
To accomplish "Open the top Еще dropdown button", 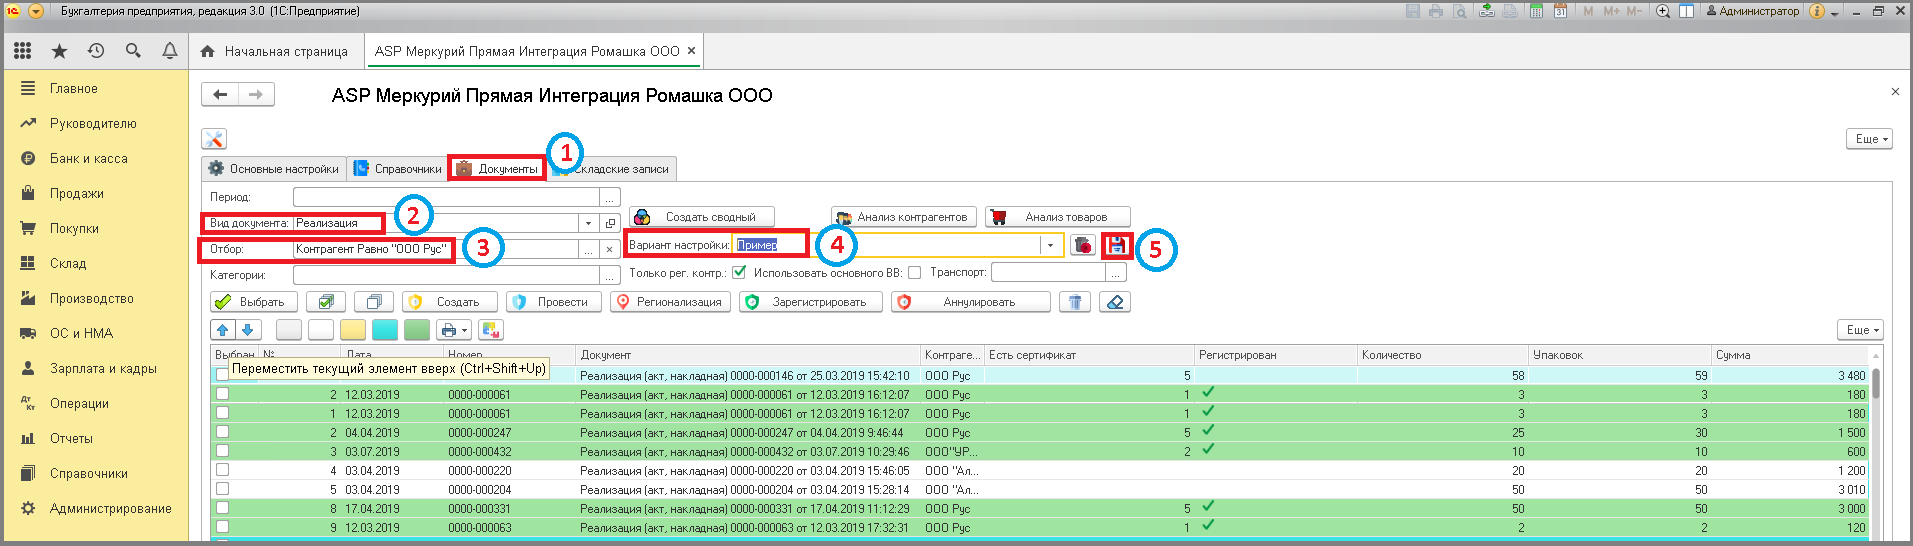I will click(1869, 139).
